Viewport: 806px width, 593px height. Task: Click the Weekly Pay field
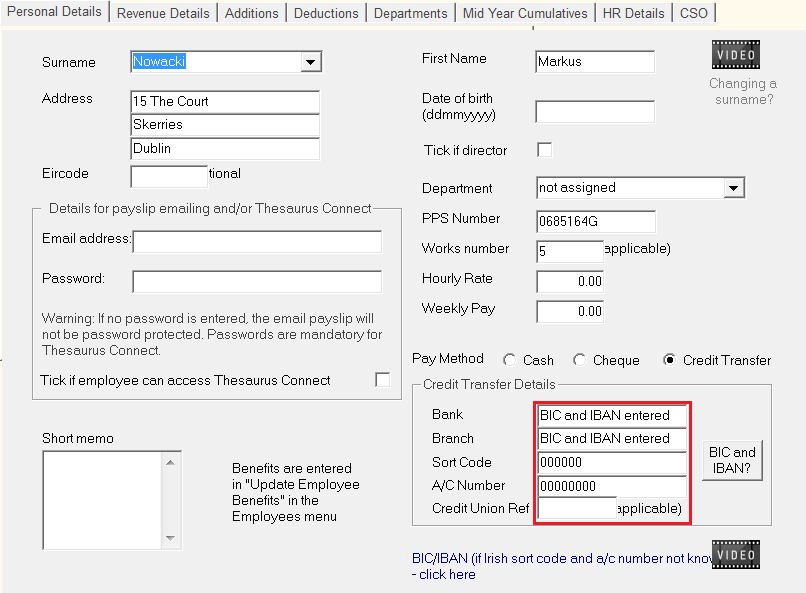pyautogui.click(x=570, y=311)
